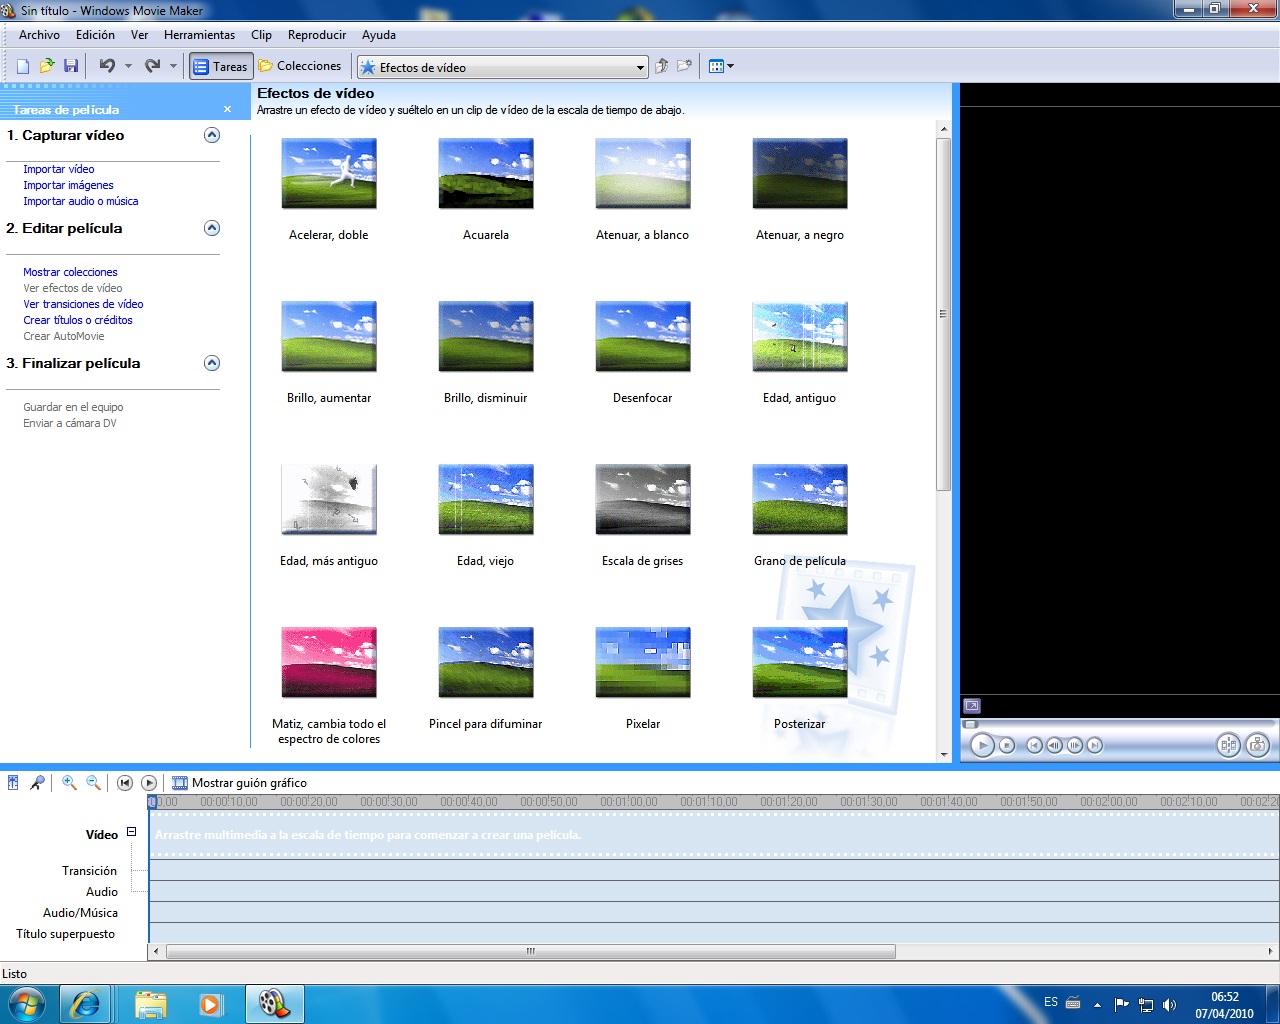The height and width of the screenshot is (1024, 1280).
Task: Click the split clip icon in the preview monitor
Action: point(1228,744)
